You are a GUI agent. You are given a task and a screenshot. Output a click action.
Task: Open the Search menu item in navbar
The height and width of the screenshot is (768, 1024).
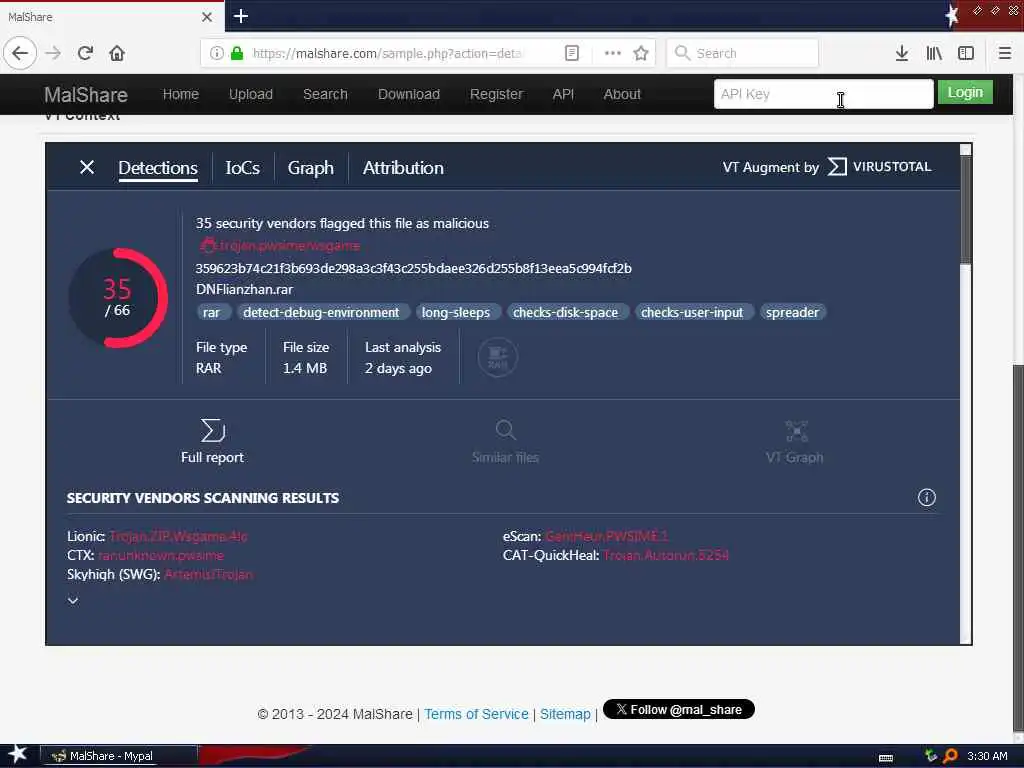325,94
